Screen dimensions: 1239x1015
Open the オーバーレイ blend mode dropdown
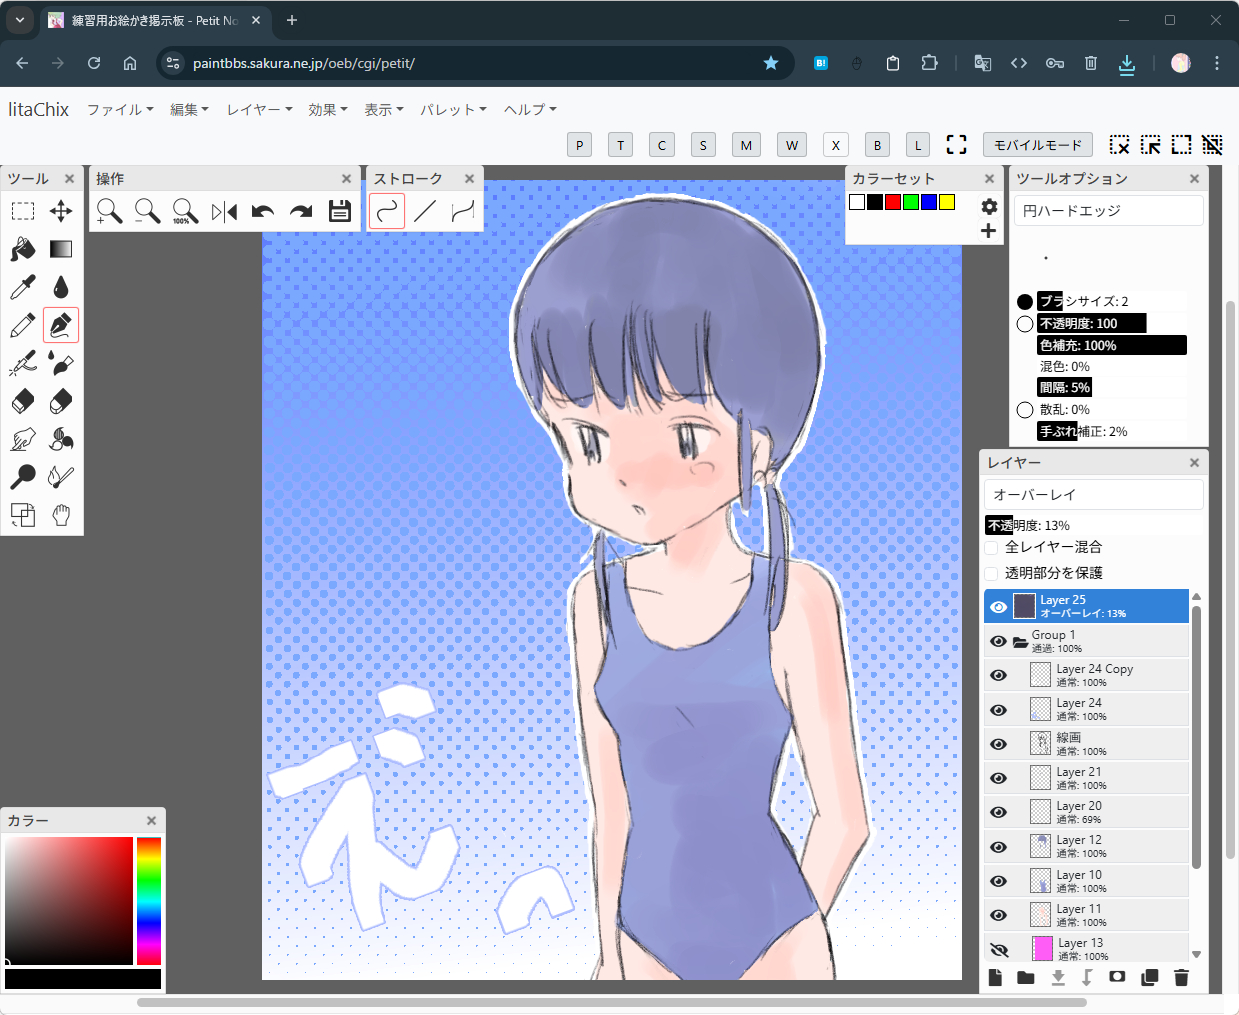click(x=1094, y=494)
